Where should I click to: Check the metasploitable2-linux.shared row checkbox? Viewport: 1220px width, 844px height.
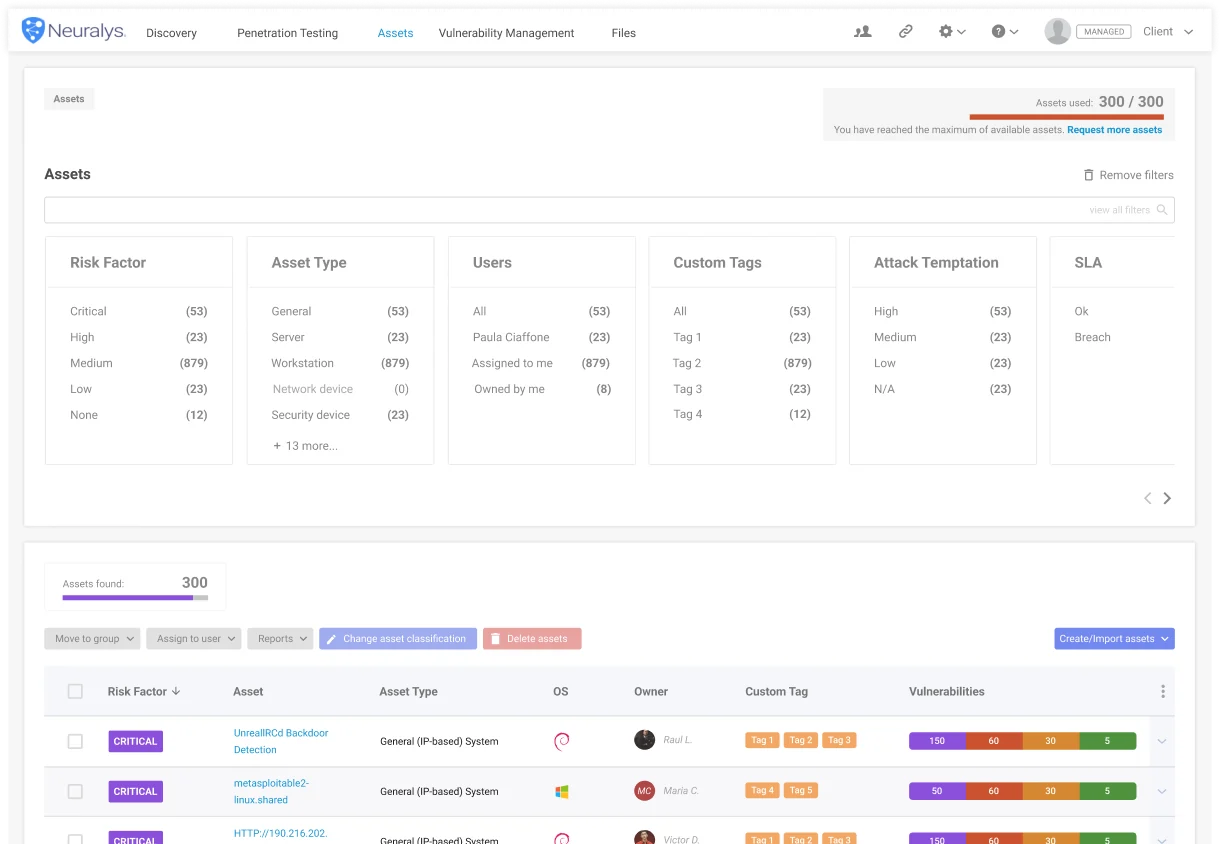tap(75, 791)
